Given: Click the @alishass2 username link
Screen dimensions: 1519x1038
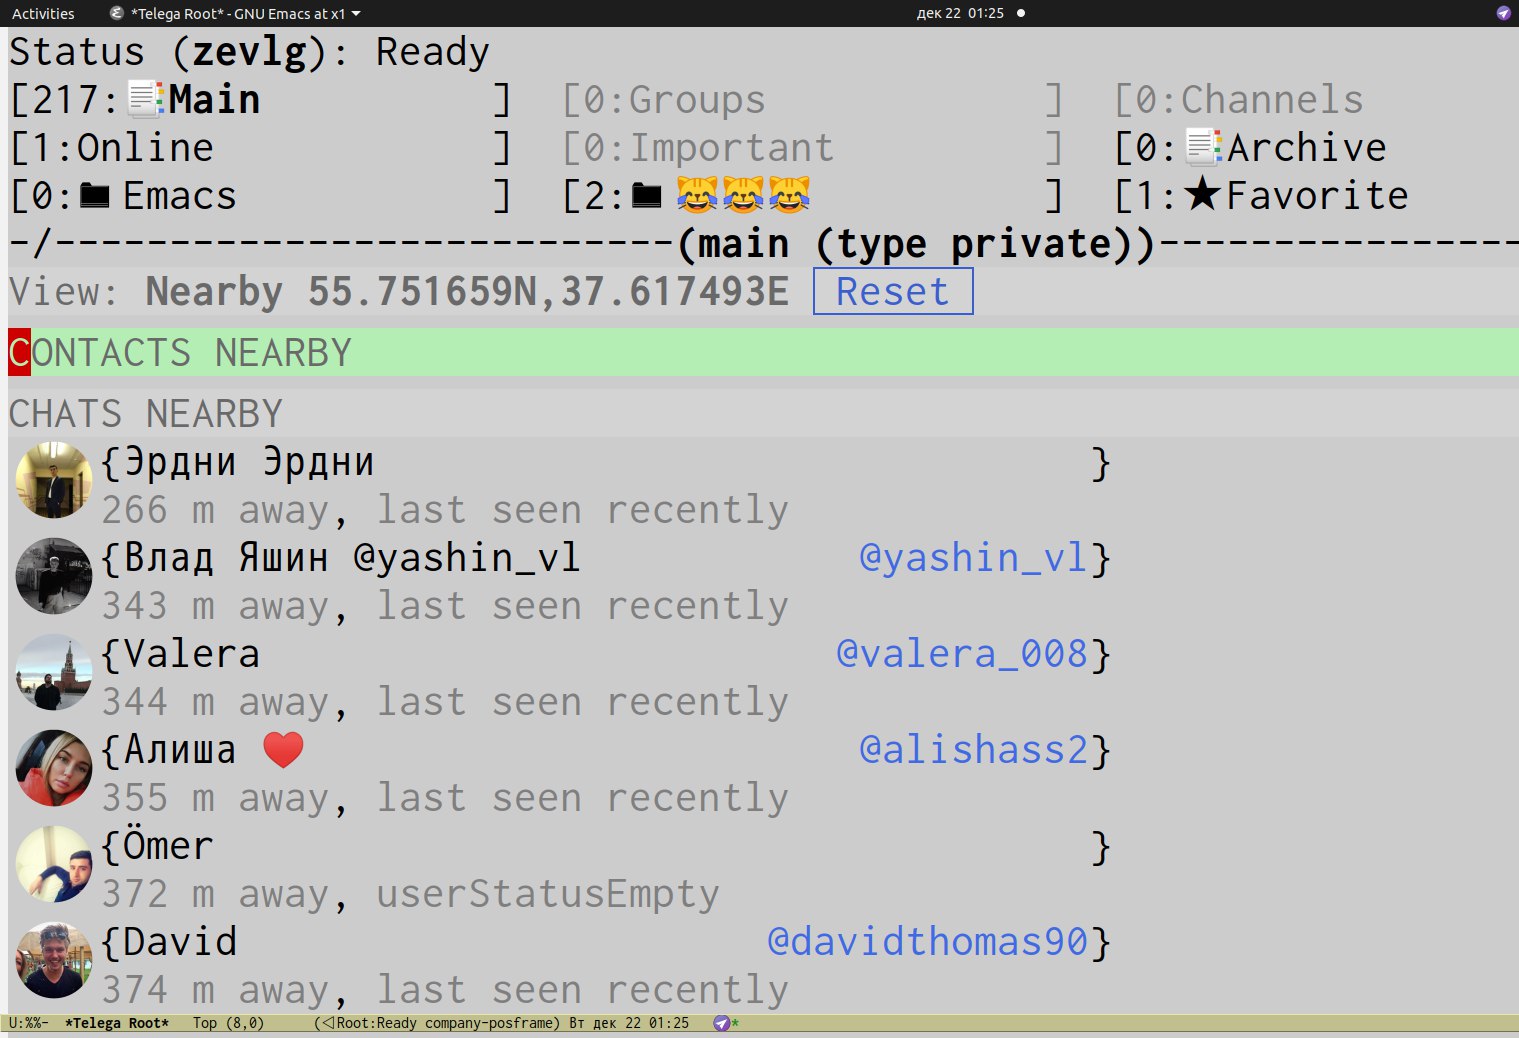Looking at the screenshot, I should pyautogui.click(x=973, y=750).
